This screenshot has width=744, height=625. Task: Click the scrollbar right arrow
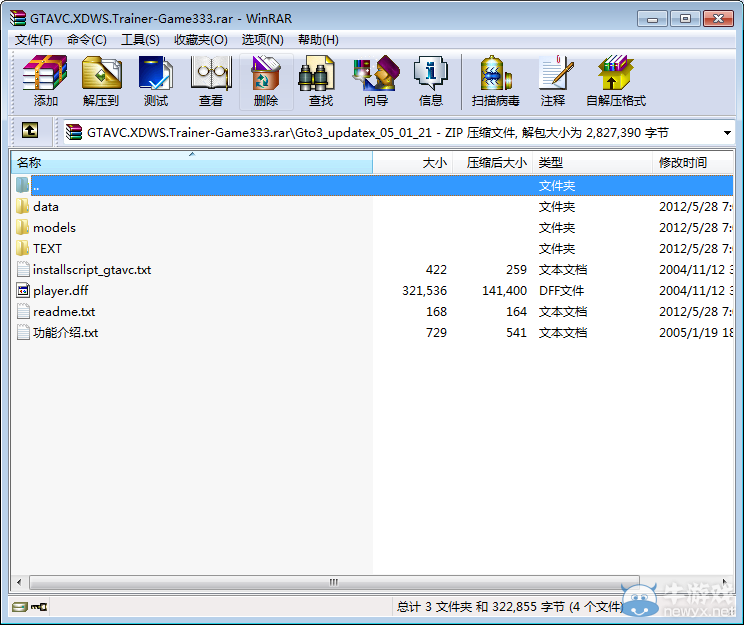(x=725, y=581)
